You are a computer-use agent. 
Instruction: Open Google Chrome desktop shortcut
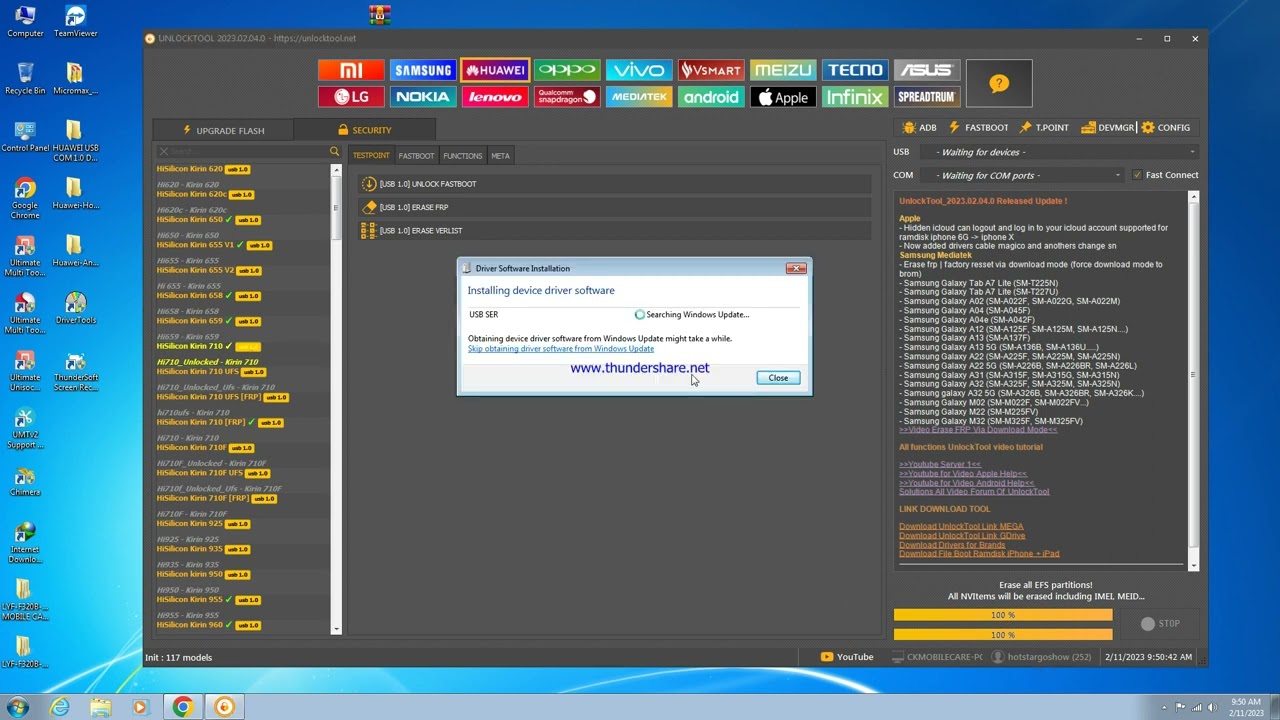[x=25, y=198]
